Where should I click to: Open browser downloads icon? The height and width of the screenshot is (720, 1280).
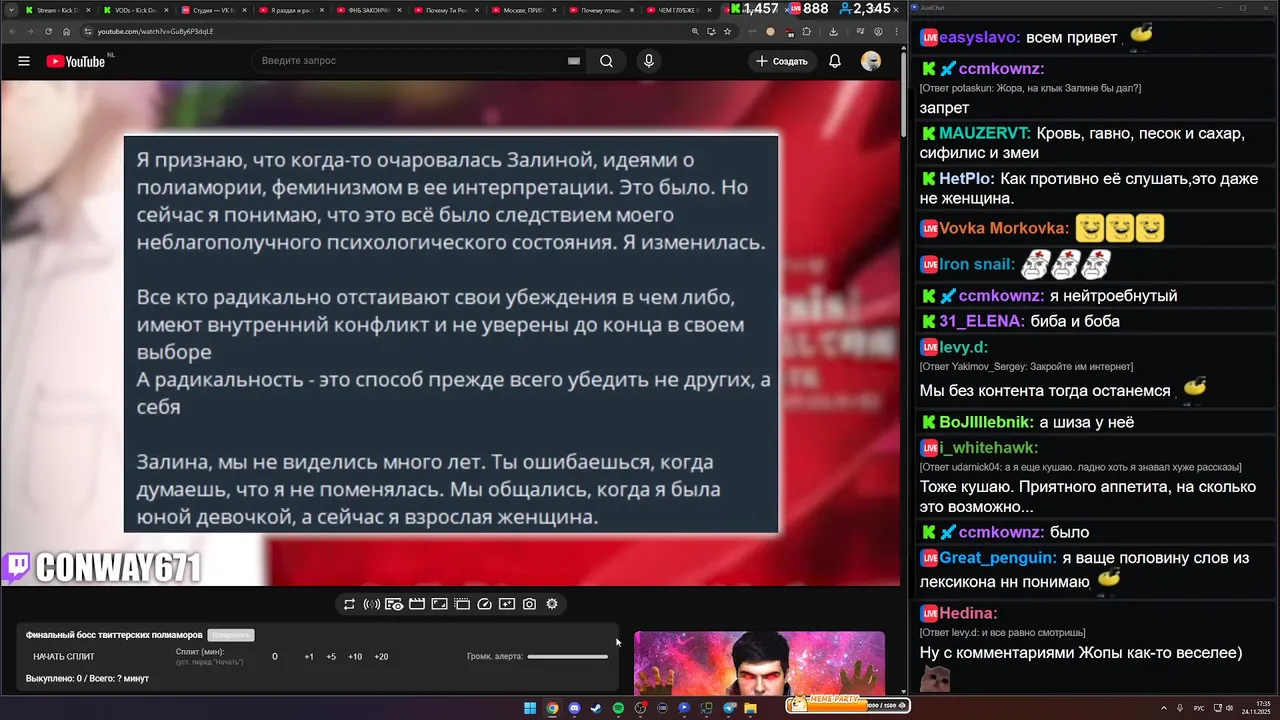(x=834, y=31)
